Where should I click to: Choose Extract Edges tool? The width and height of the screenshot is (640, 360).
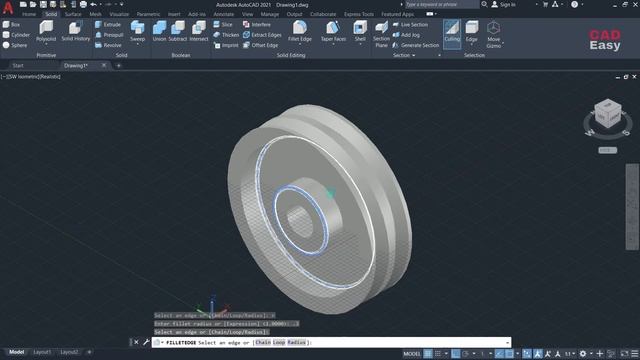[262, 35]
